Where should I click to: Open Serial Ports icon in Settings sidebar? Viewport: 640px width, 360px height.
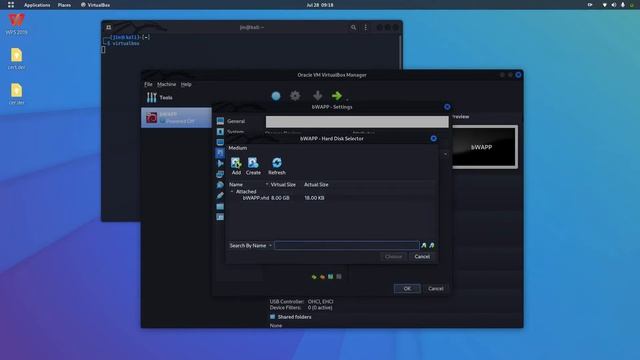click(220, 185)
